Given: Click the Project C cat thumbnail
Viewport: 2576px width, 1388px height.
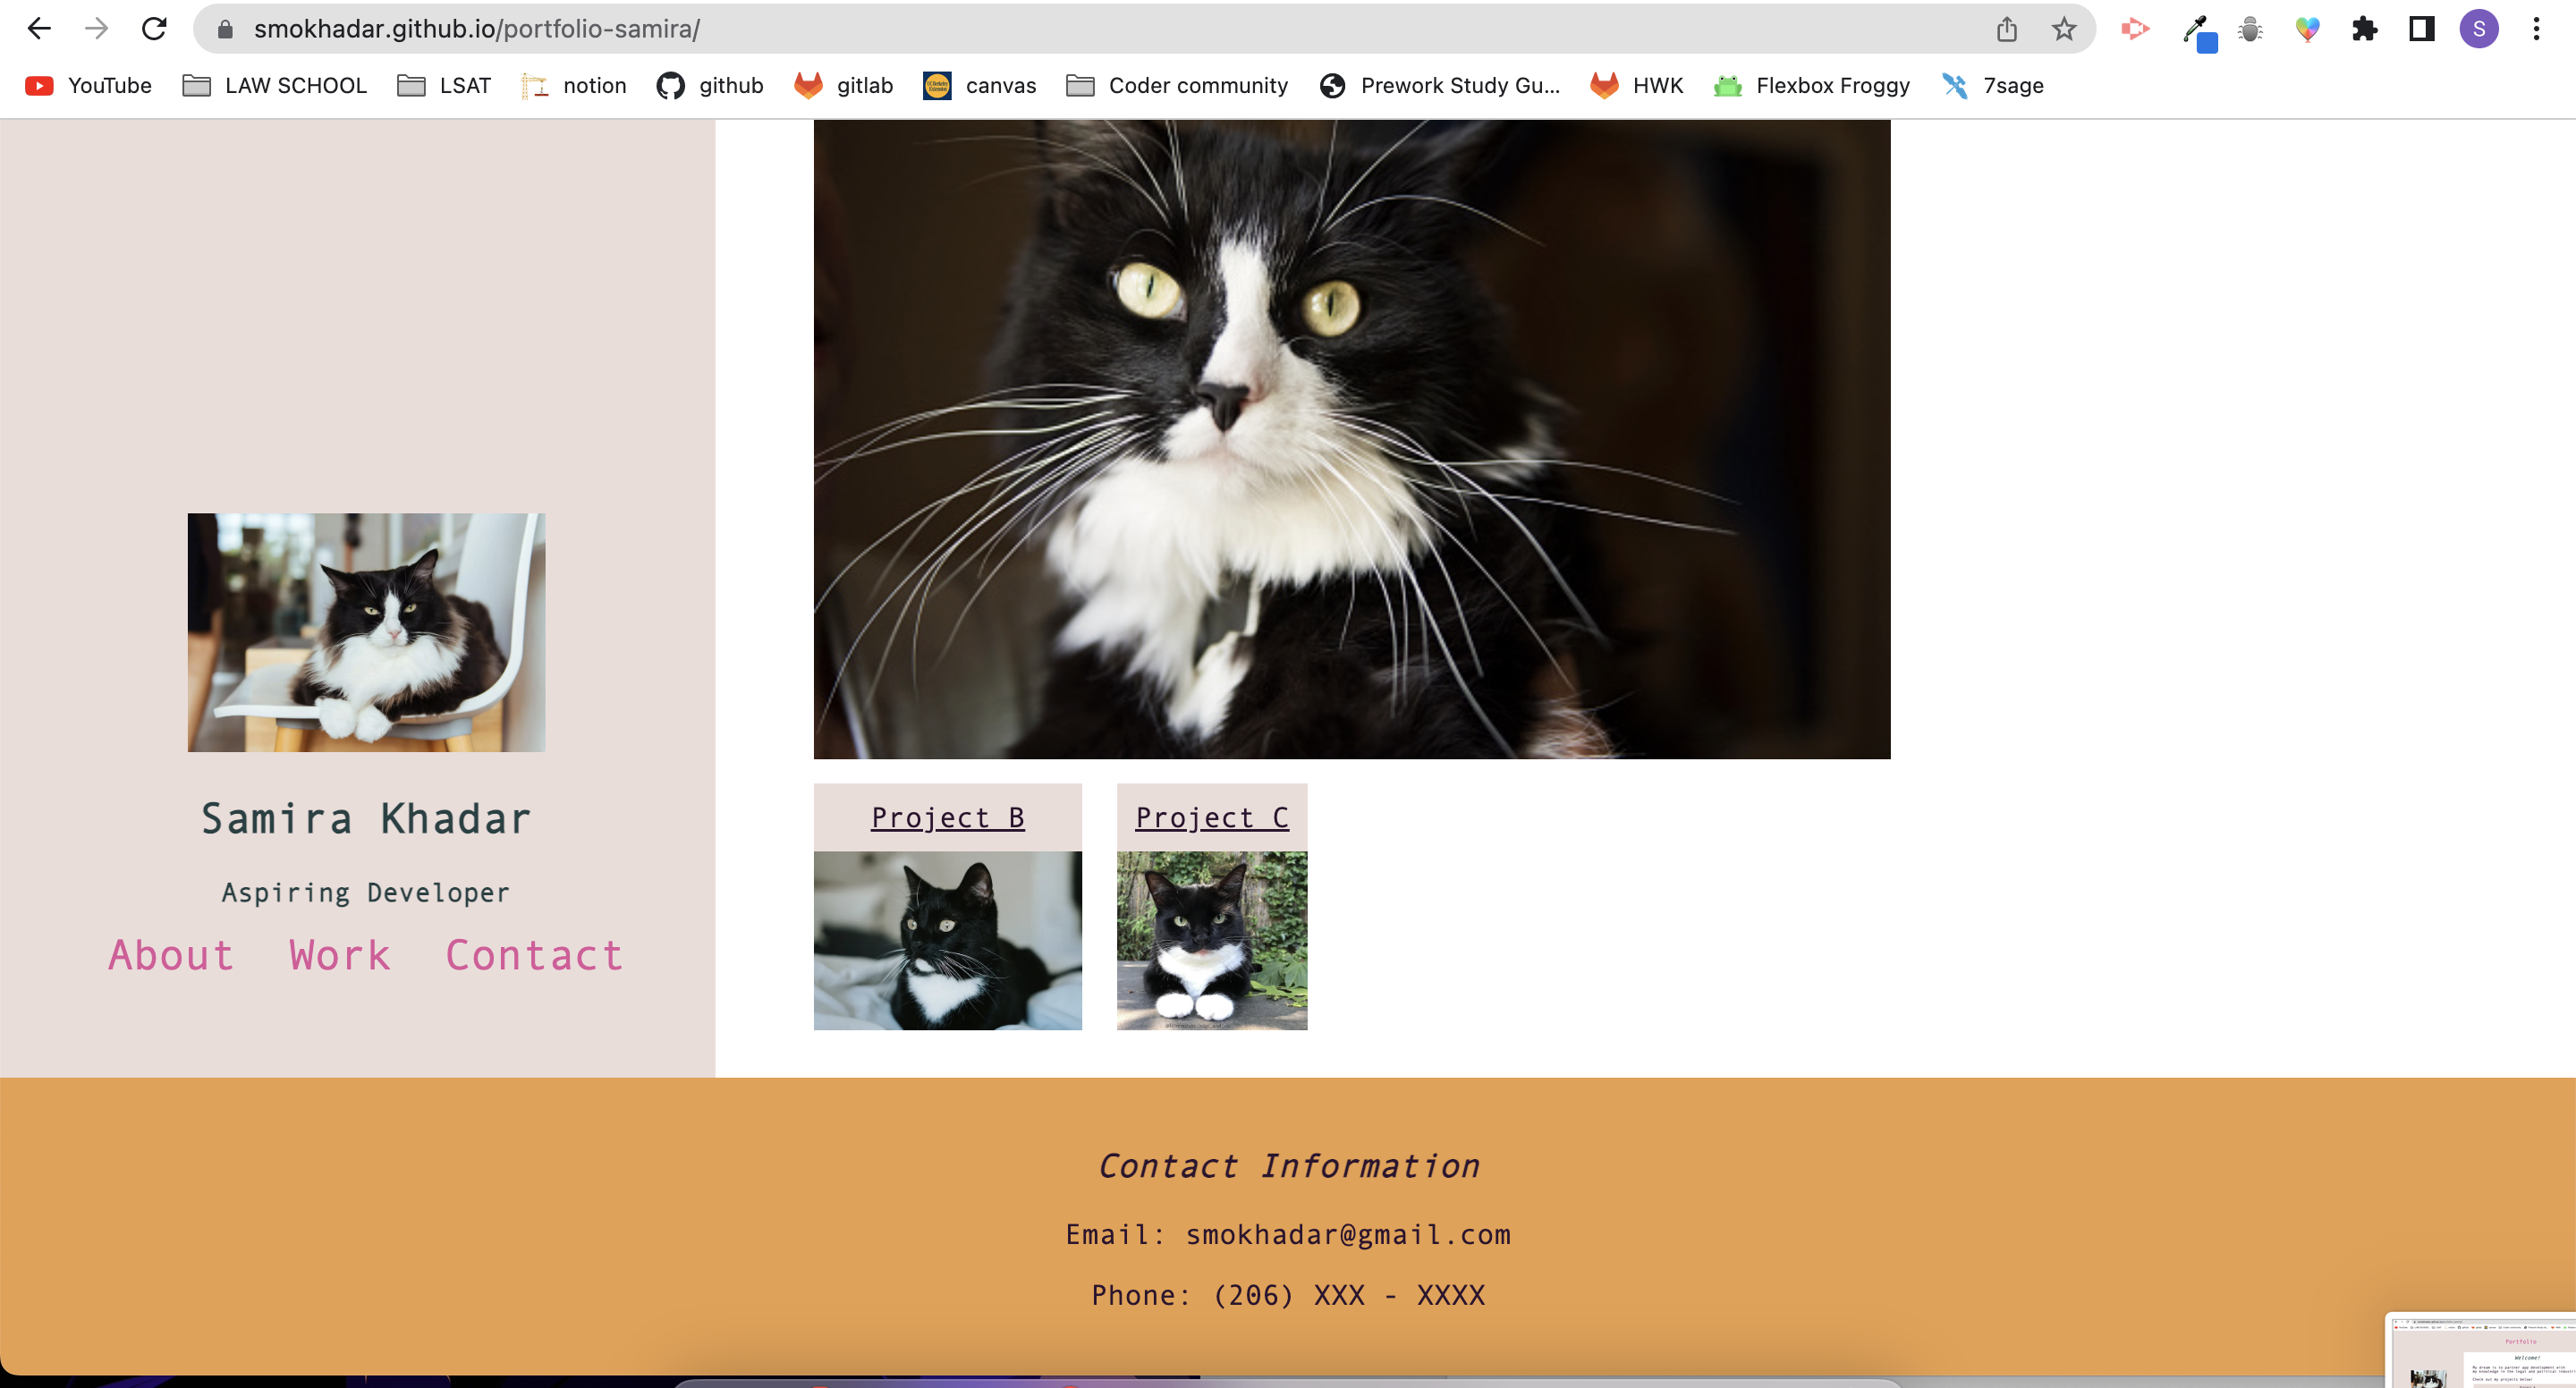Looking at the screenshot, I should 1211,940.
